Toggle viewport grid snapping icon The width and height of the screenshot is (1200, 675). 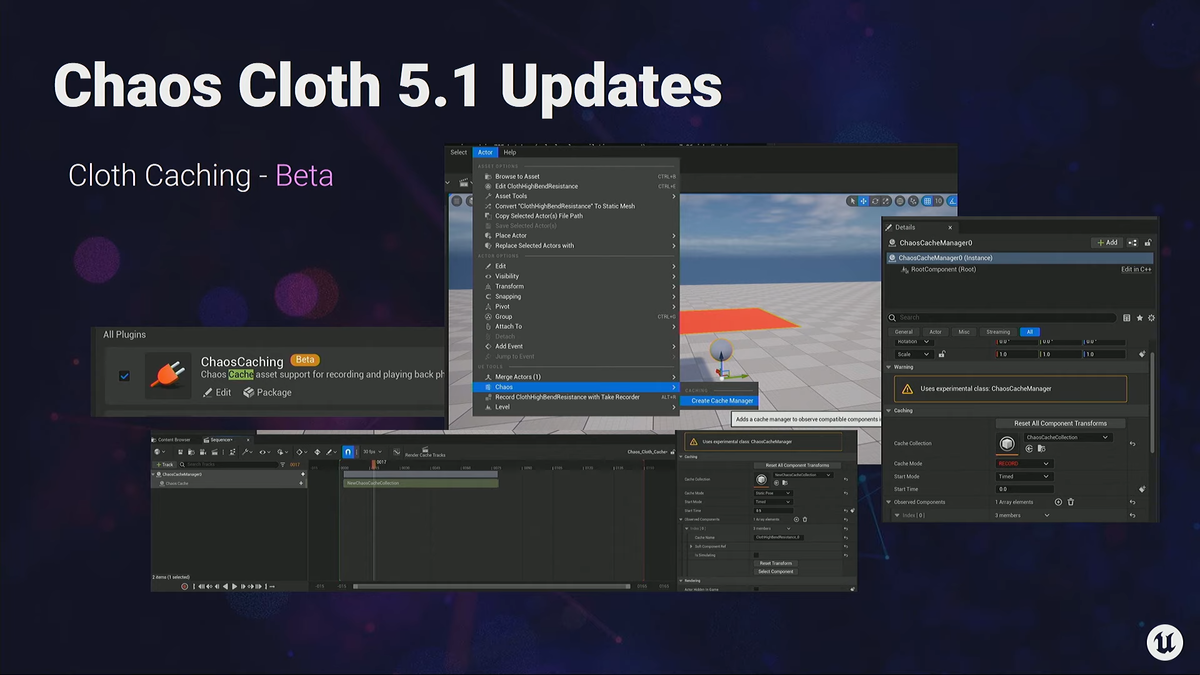pos(927,201)
